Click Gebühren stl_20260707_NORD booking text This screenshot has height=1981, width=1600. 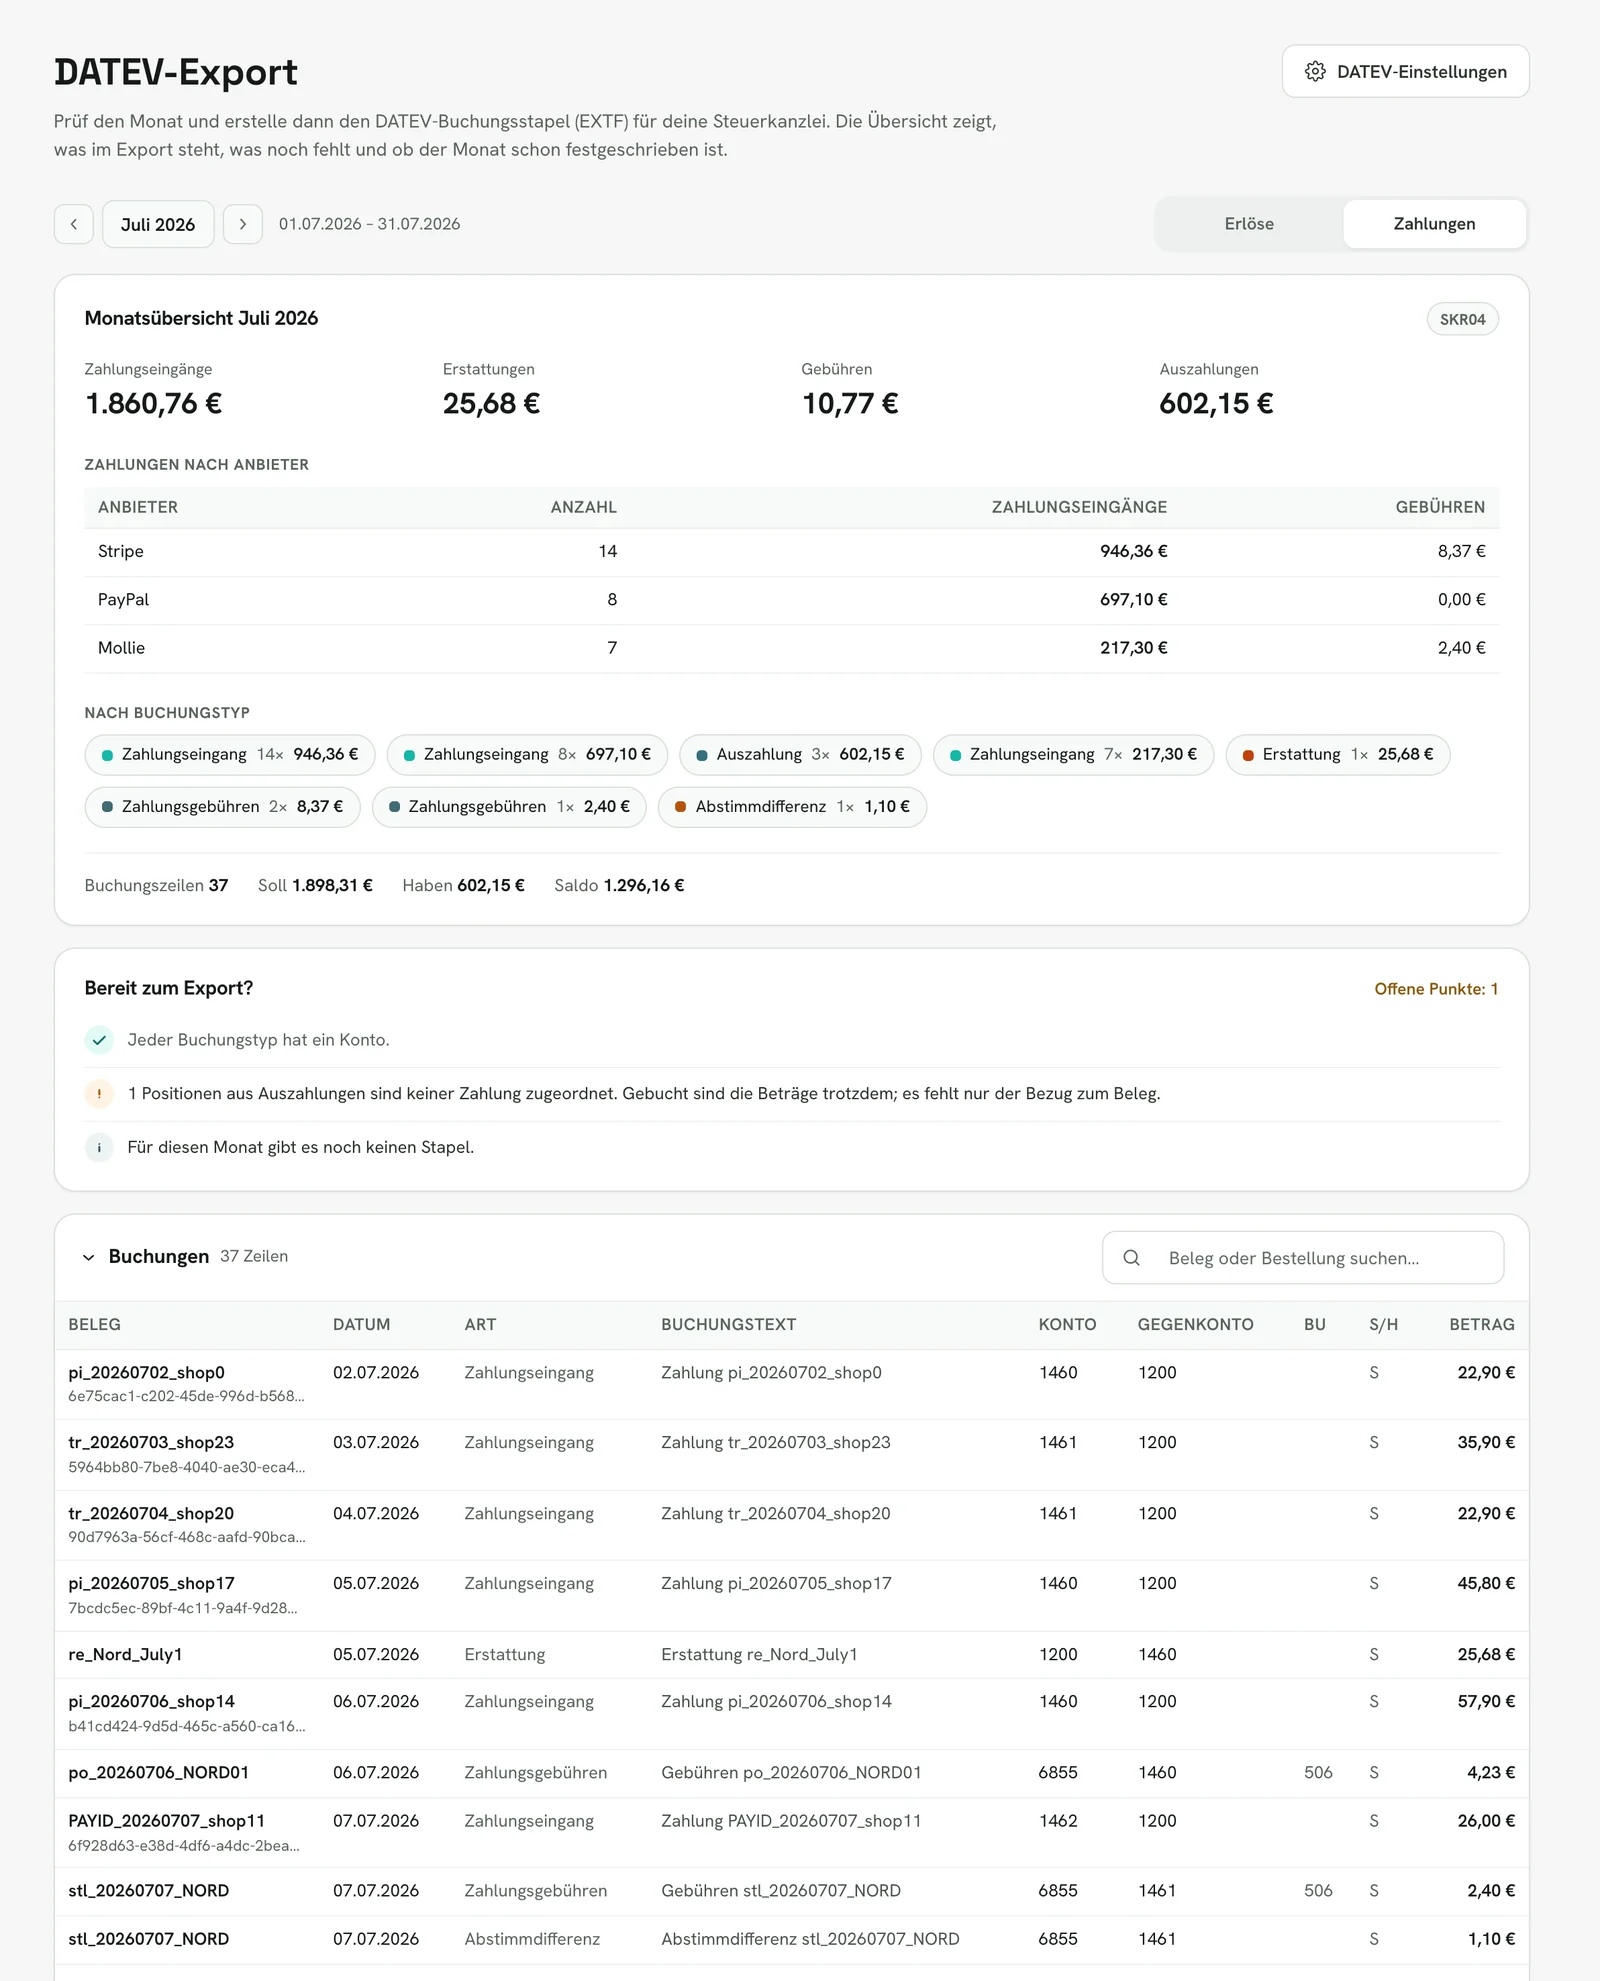(x=781, y=1891)
